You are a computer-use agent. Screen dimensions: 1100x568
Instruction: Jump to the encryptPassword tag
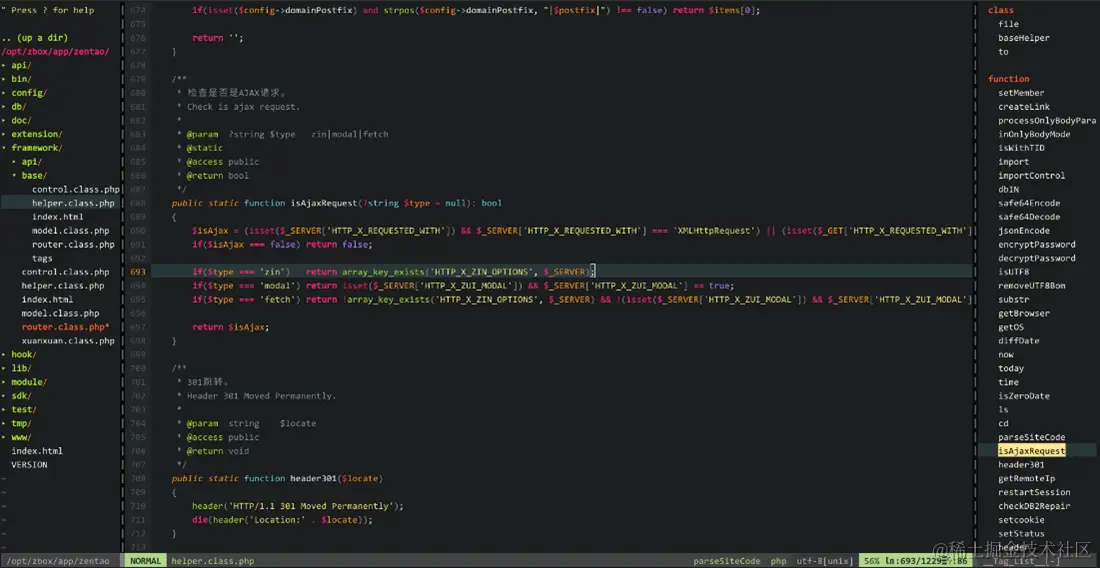(x=1037, y=245)
